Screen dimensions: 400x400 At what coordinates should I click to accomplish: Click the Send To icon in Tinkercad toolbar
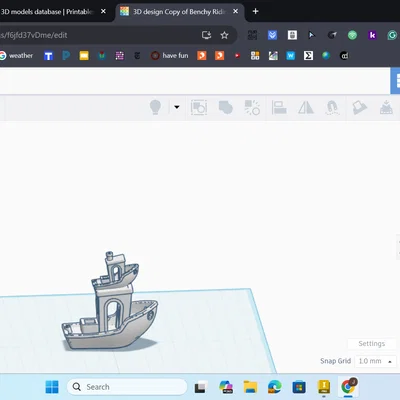tap(359, 107)
